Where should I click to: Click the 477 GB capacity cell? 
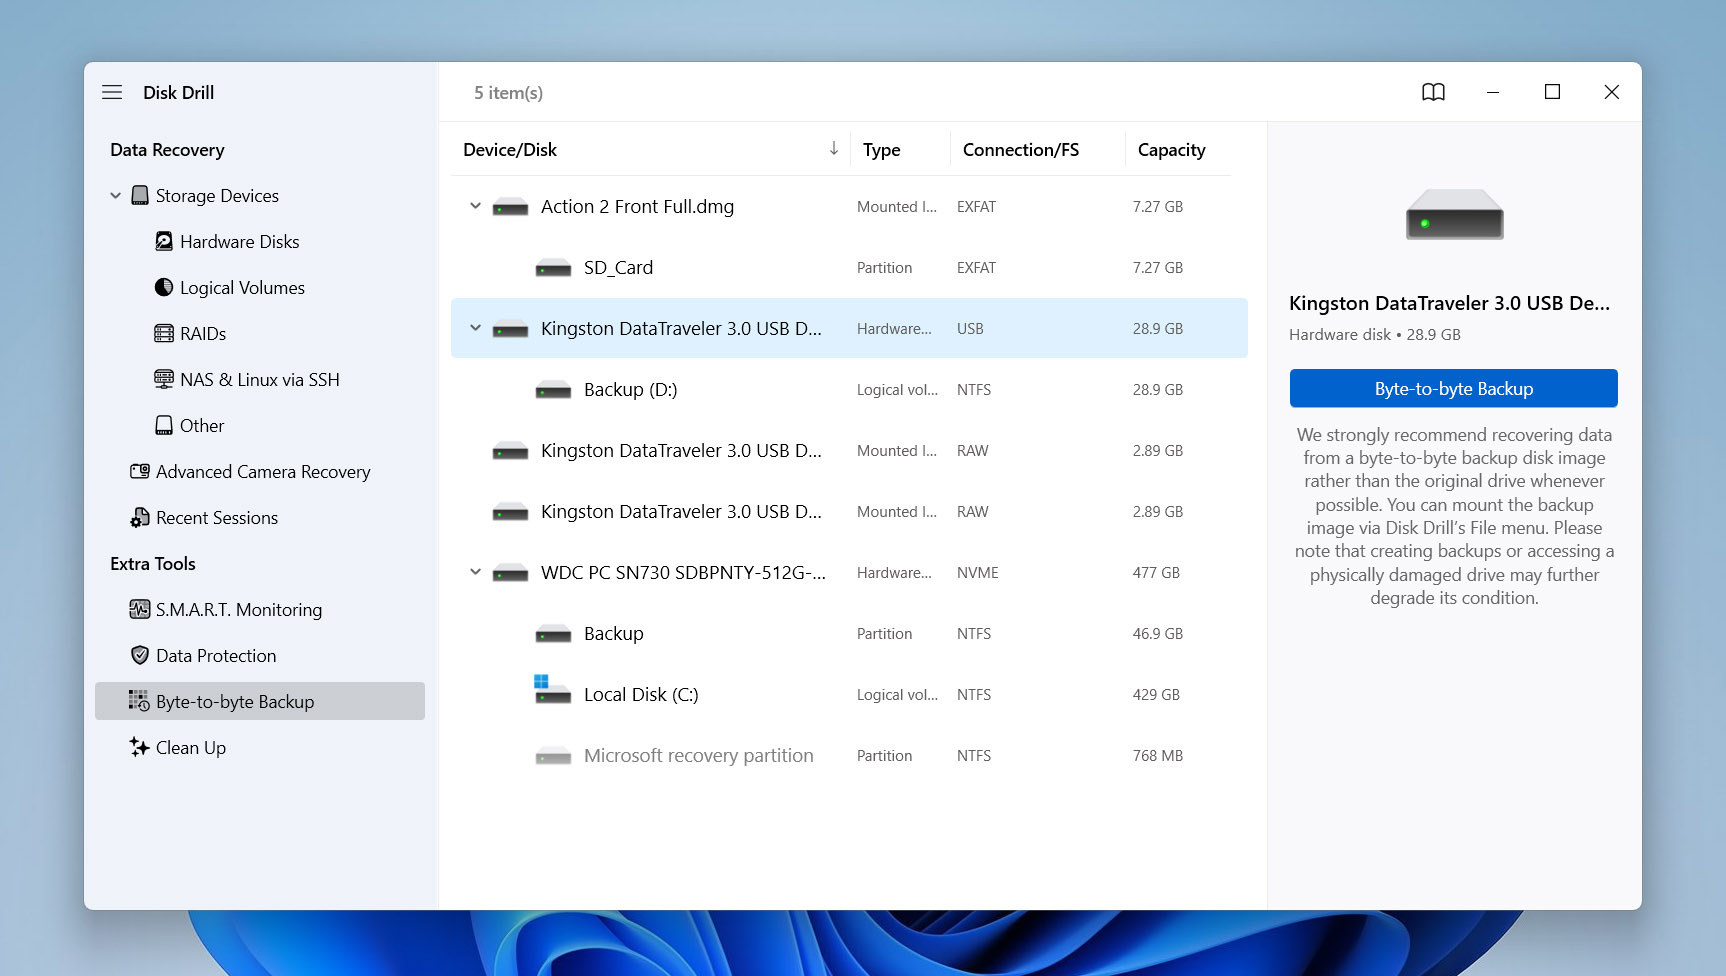click(1156, 572)
